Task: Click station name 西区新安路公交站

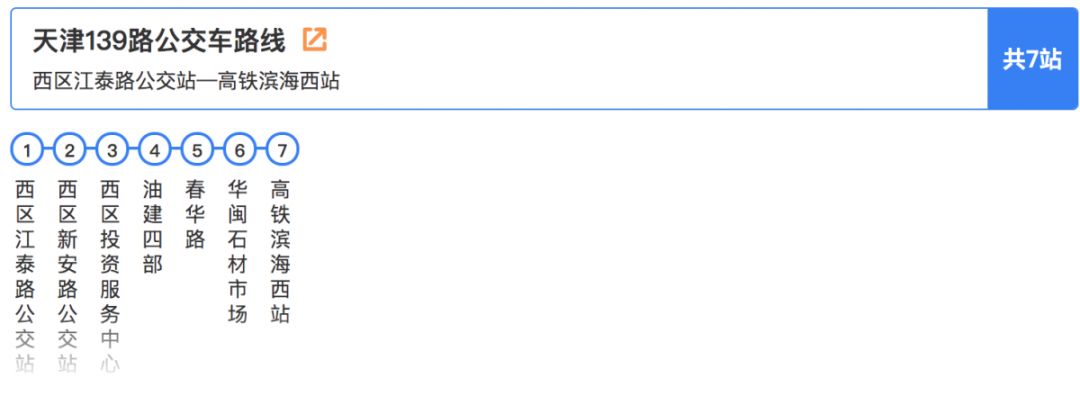Action: (68, 275)
